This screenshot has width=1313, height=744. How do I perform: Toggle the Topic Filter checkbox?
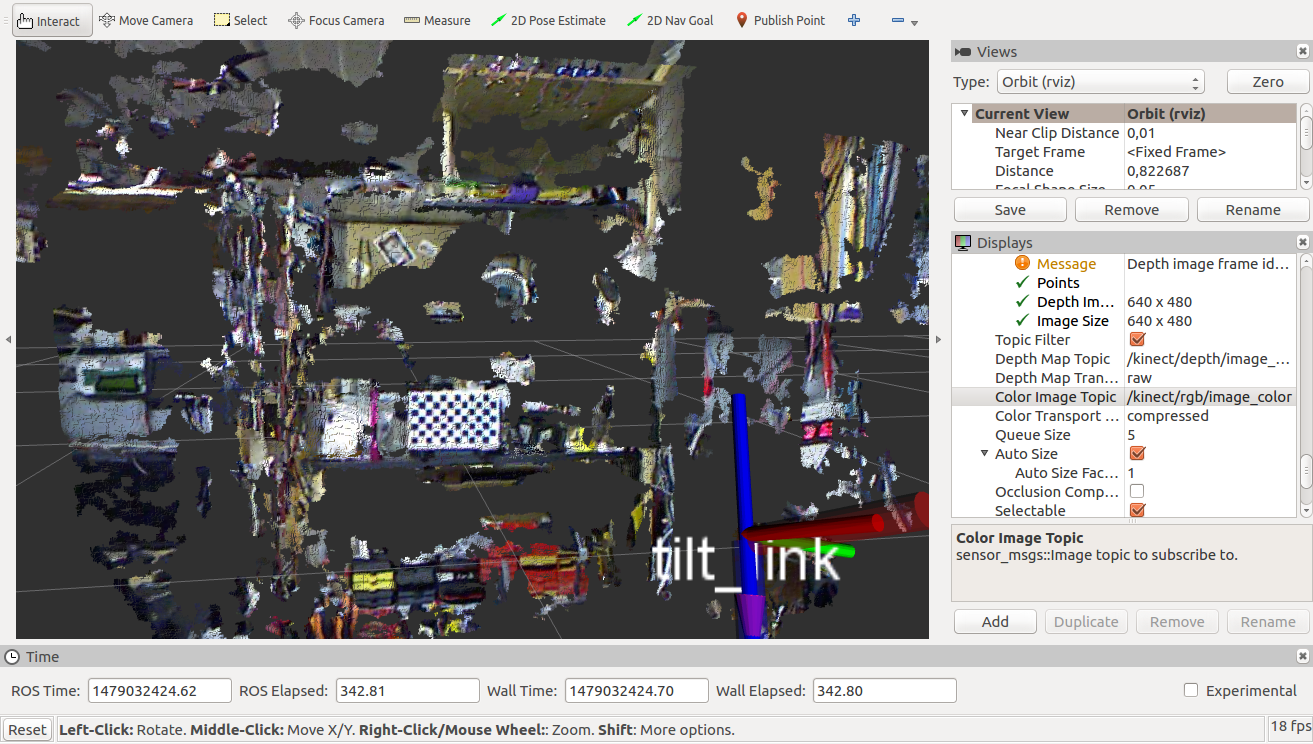point(1136,340)
